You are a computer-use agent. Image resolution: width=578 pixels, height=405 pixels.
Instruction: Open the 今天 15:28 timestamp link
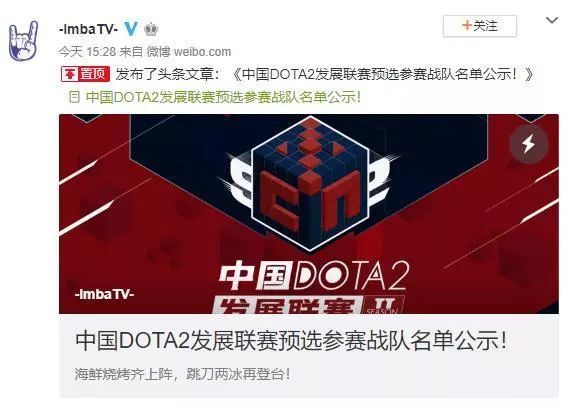(88, 52)
